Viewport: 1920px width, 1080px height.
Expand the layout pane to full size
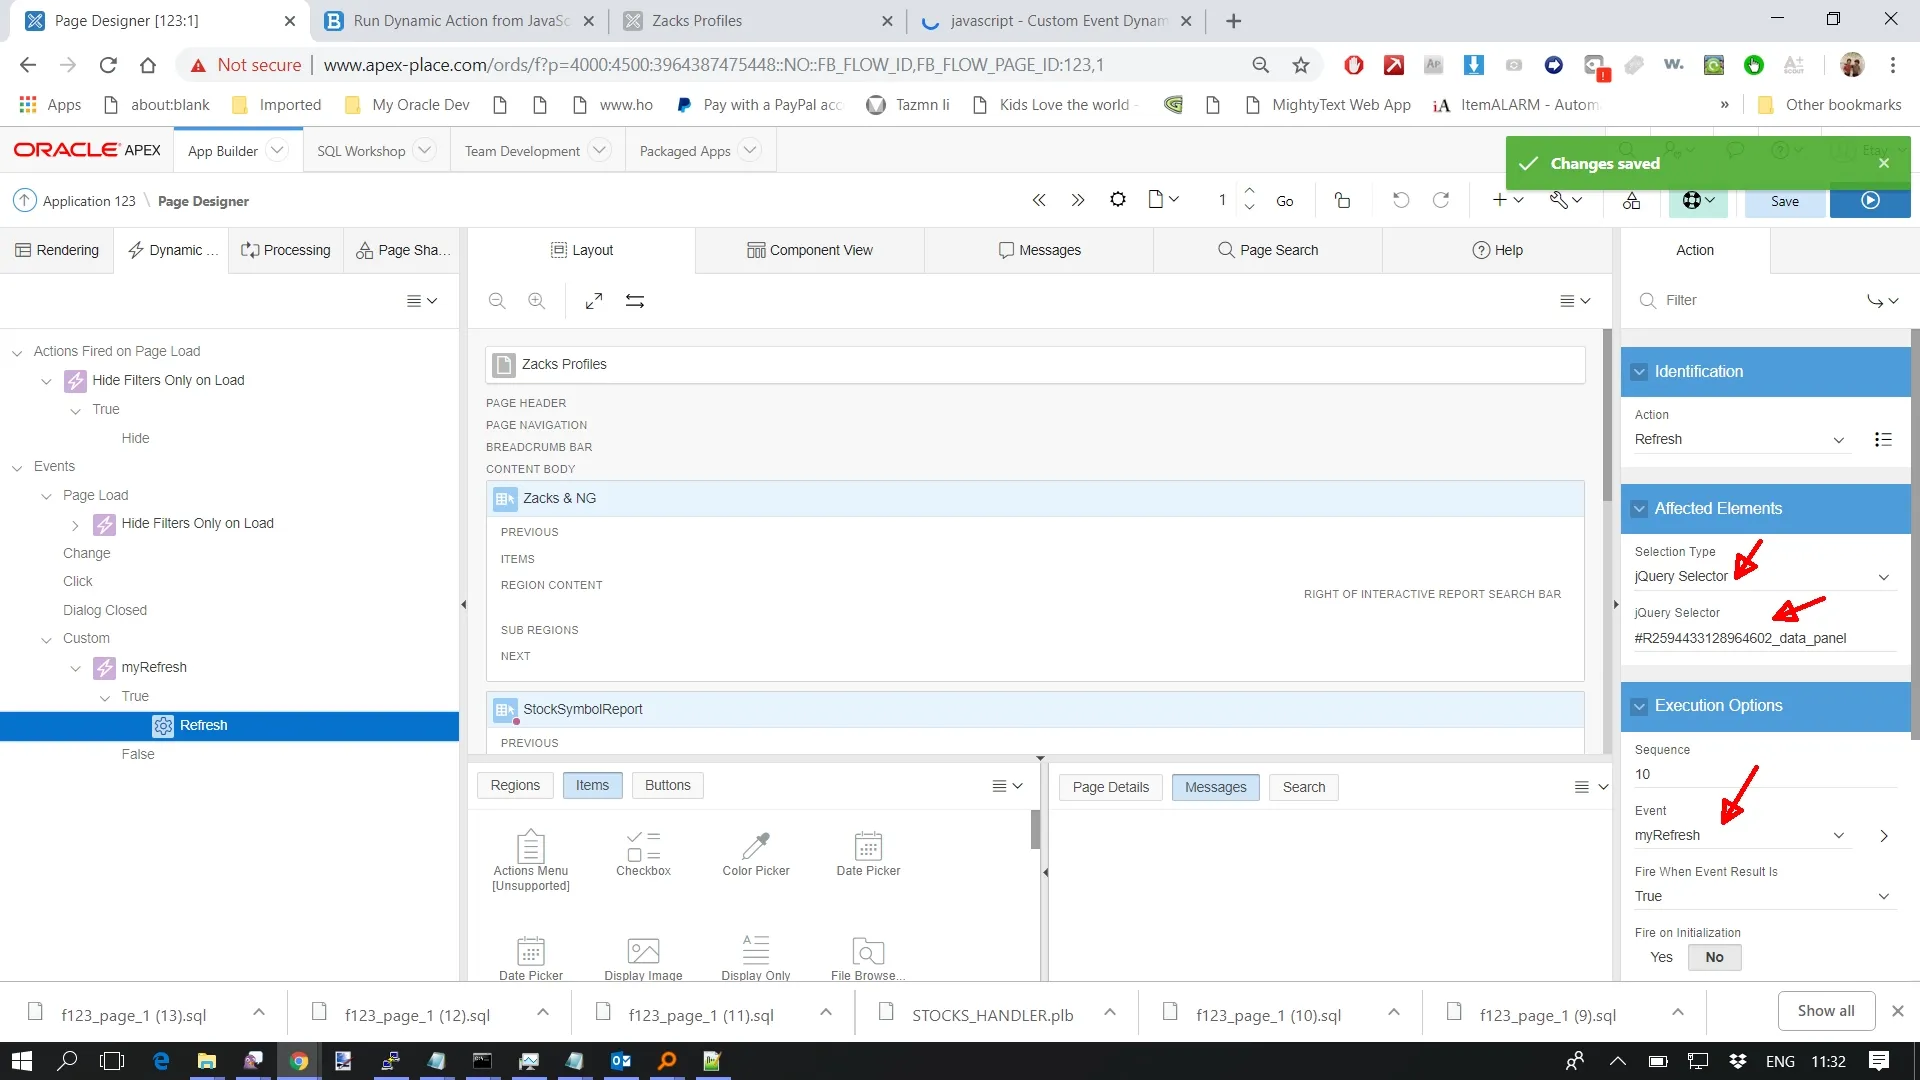click(x=594, y=301)
